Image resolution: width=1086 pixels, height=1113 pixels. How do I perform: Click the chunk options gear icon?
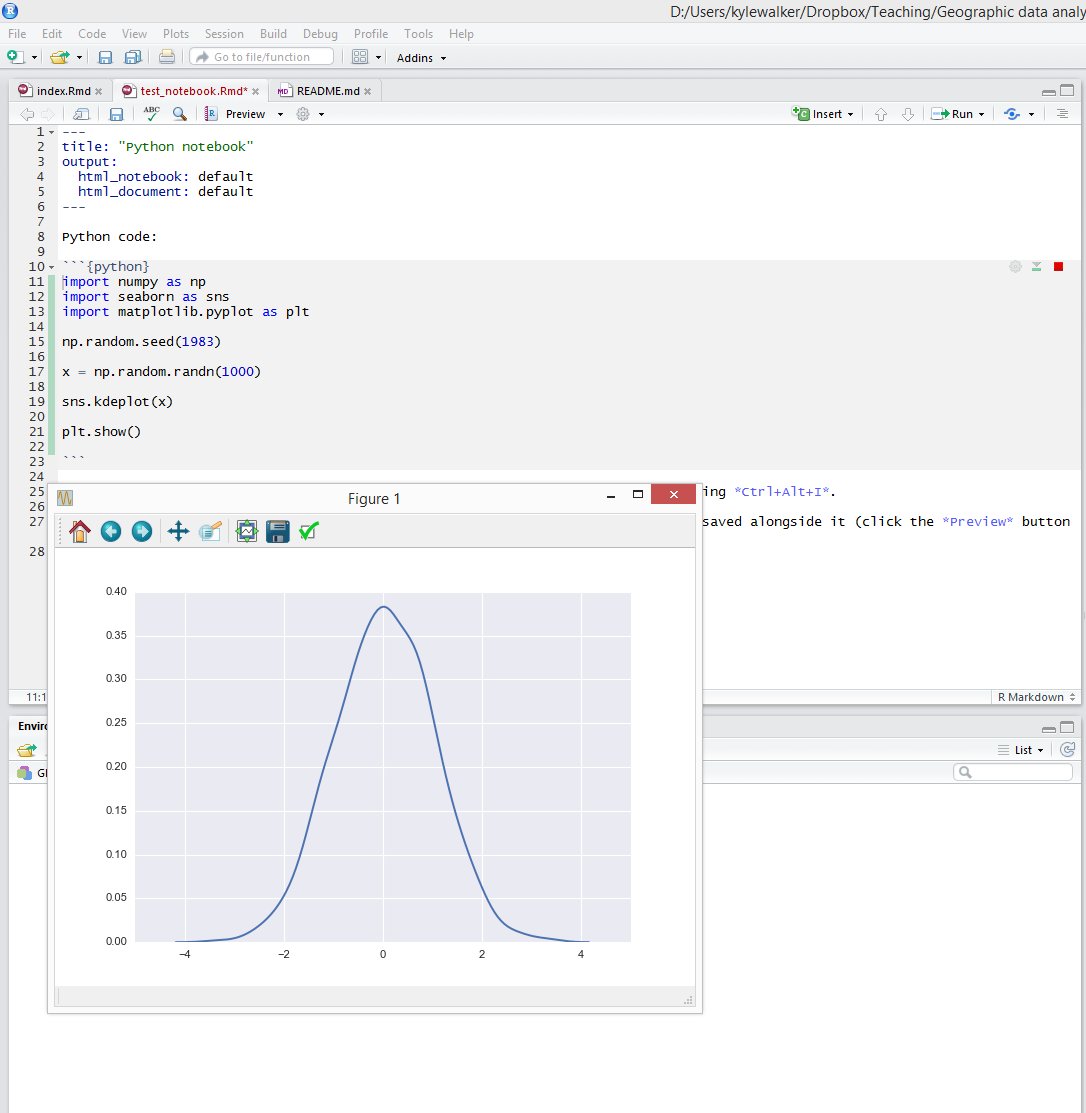pyautogui.click(x=1016, y=266)
